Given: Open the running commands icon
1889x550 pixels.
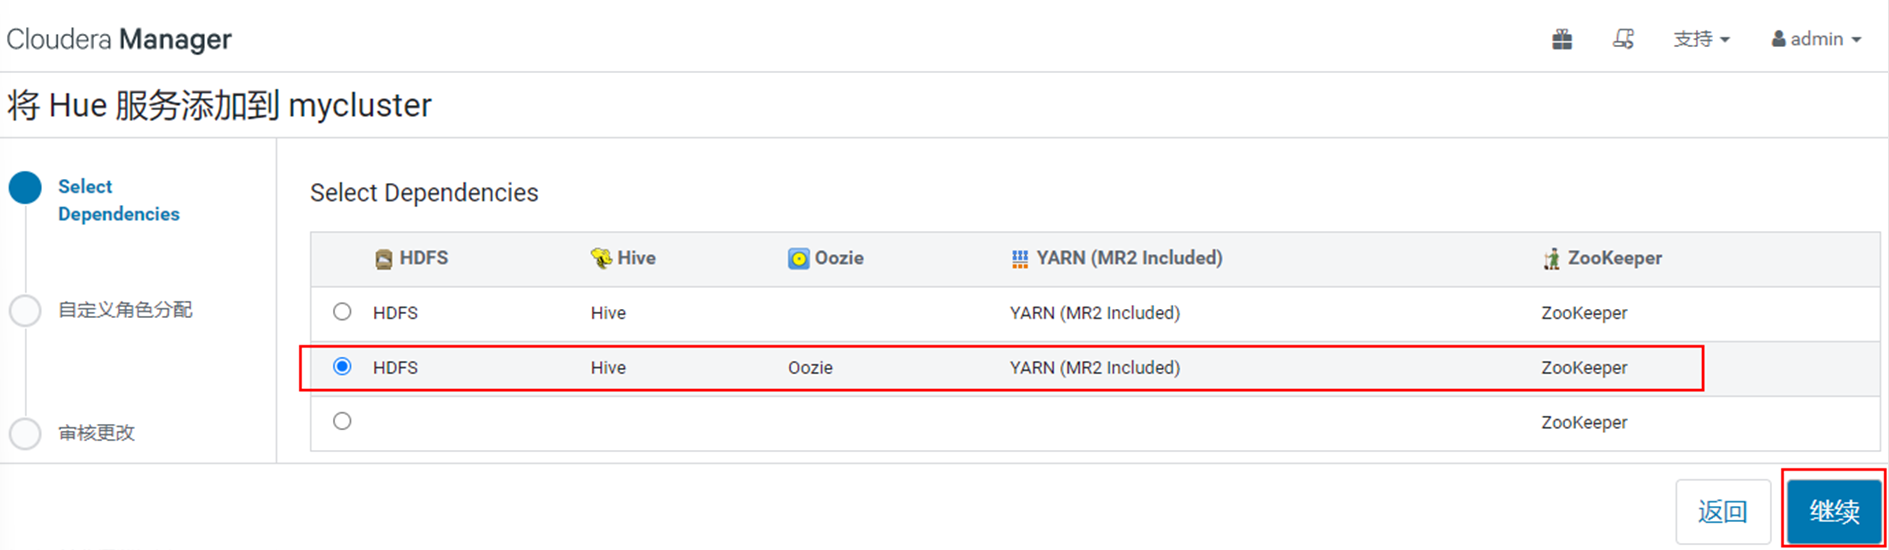Looking at the screenshot, I should tap(1623, 39).
